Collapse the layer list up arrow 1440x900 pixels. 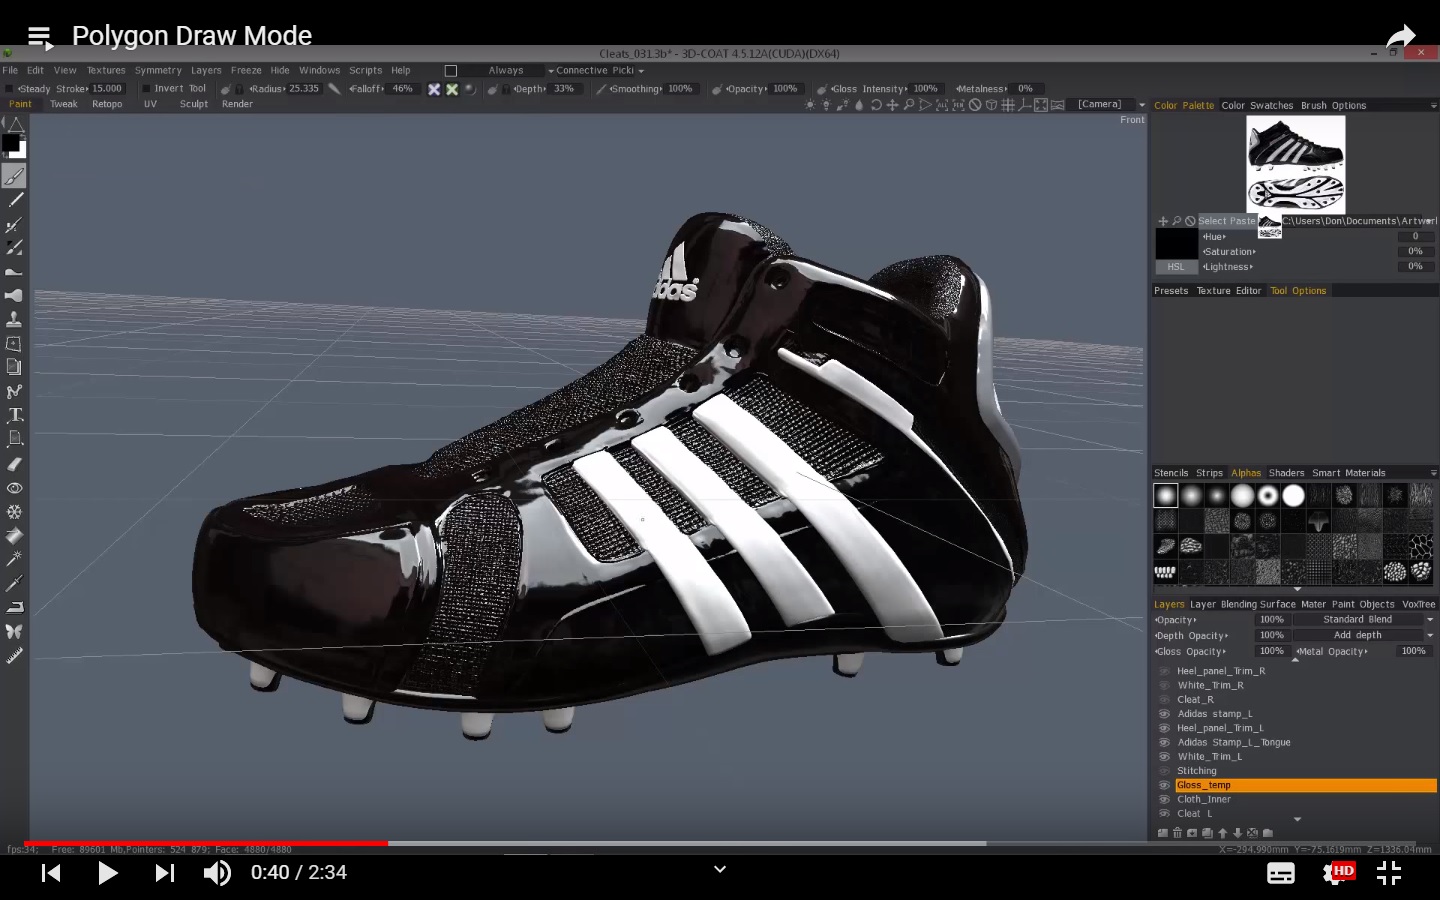[x=1296, y=660]
